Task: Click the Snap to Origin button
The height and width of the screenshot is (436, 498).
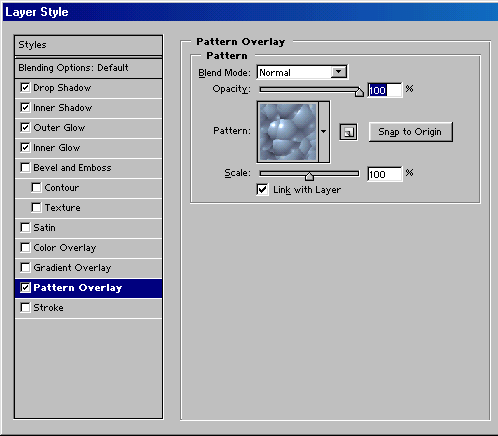Action: (x=411, y=132)
